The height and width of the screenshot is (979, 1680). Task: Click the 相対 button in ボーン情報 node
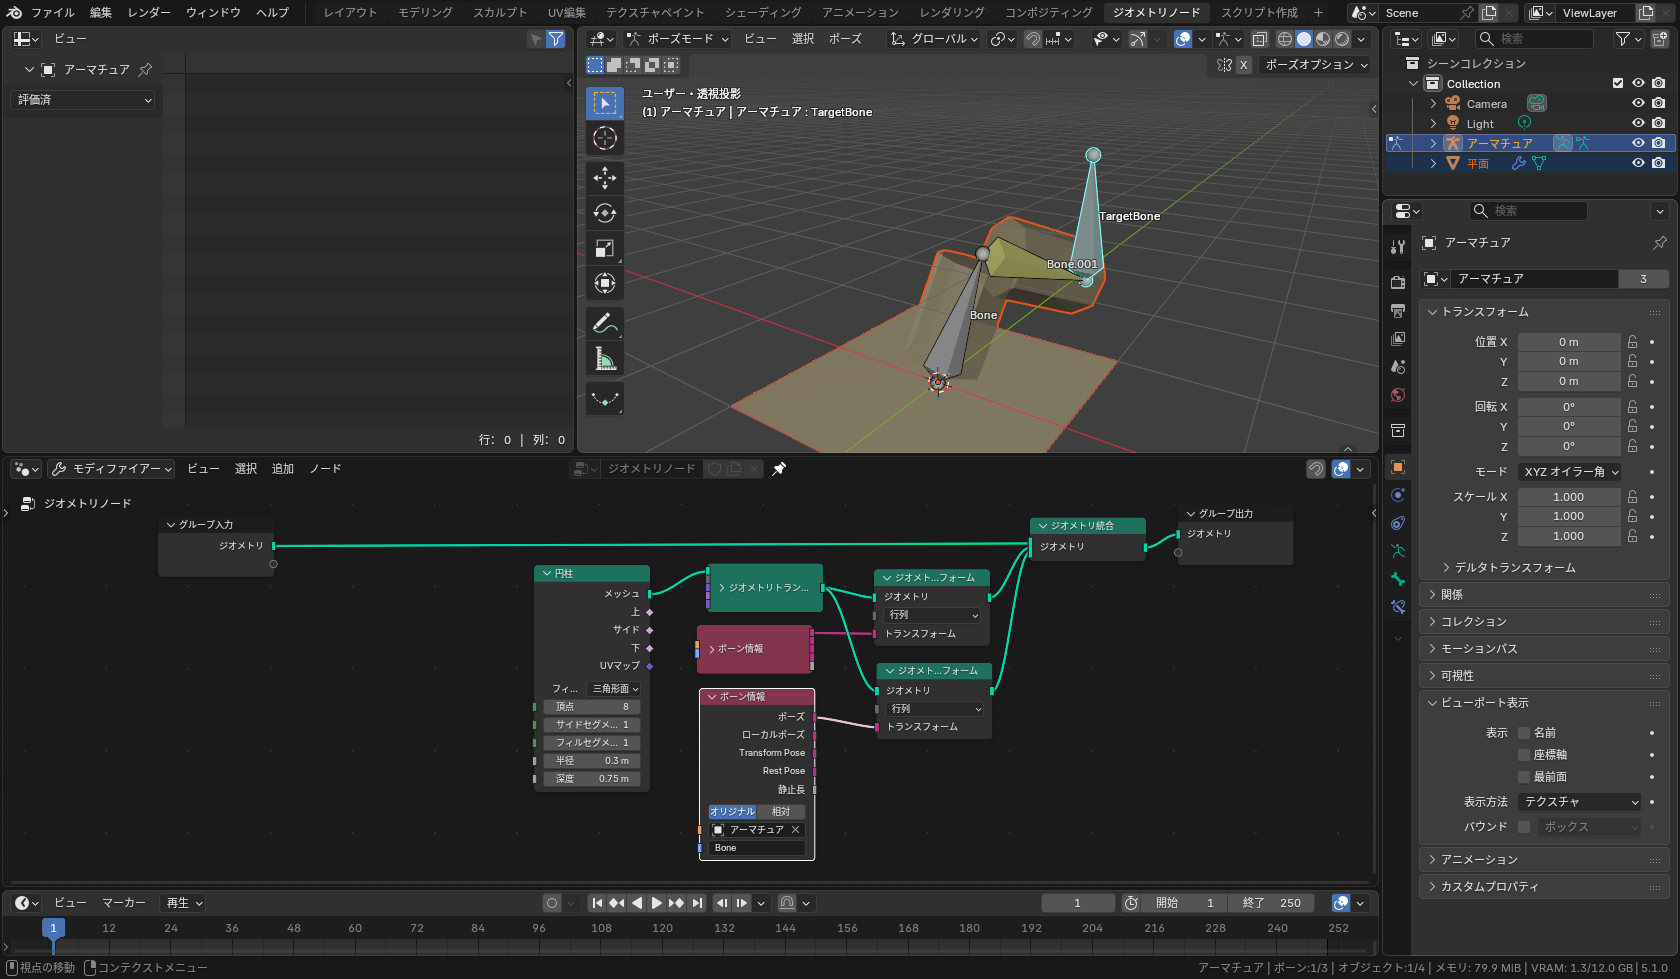pos(781,812)
